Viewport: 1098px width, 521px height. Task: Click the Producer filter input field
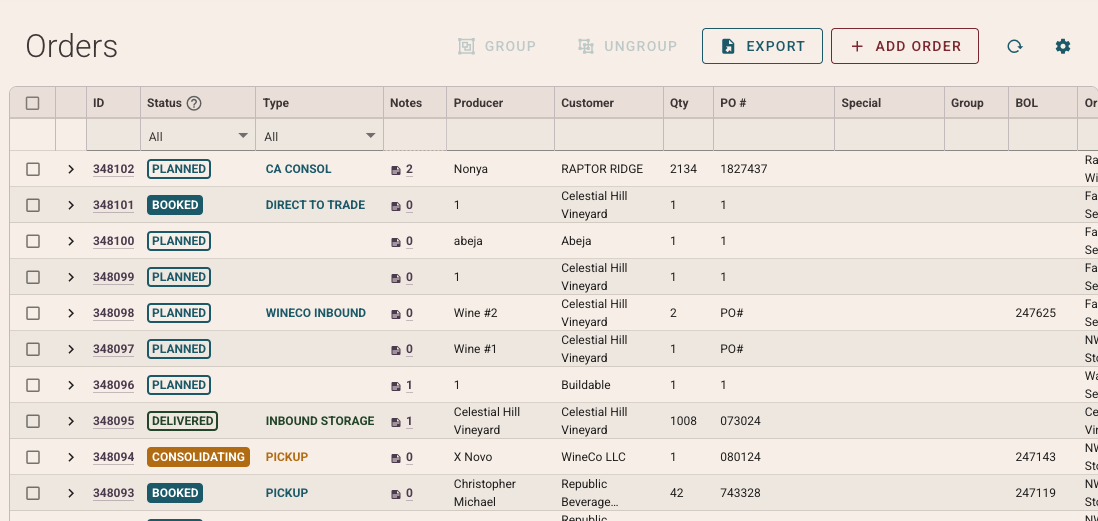coord(501,134)
